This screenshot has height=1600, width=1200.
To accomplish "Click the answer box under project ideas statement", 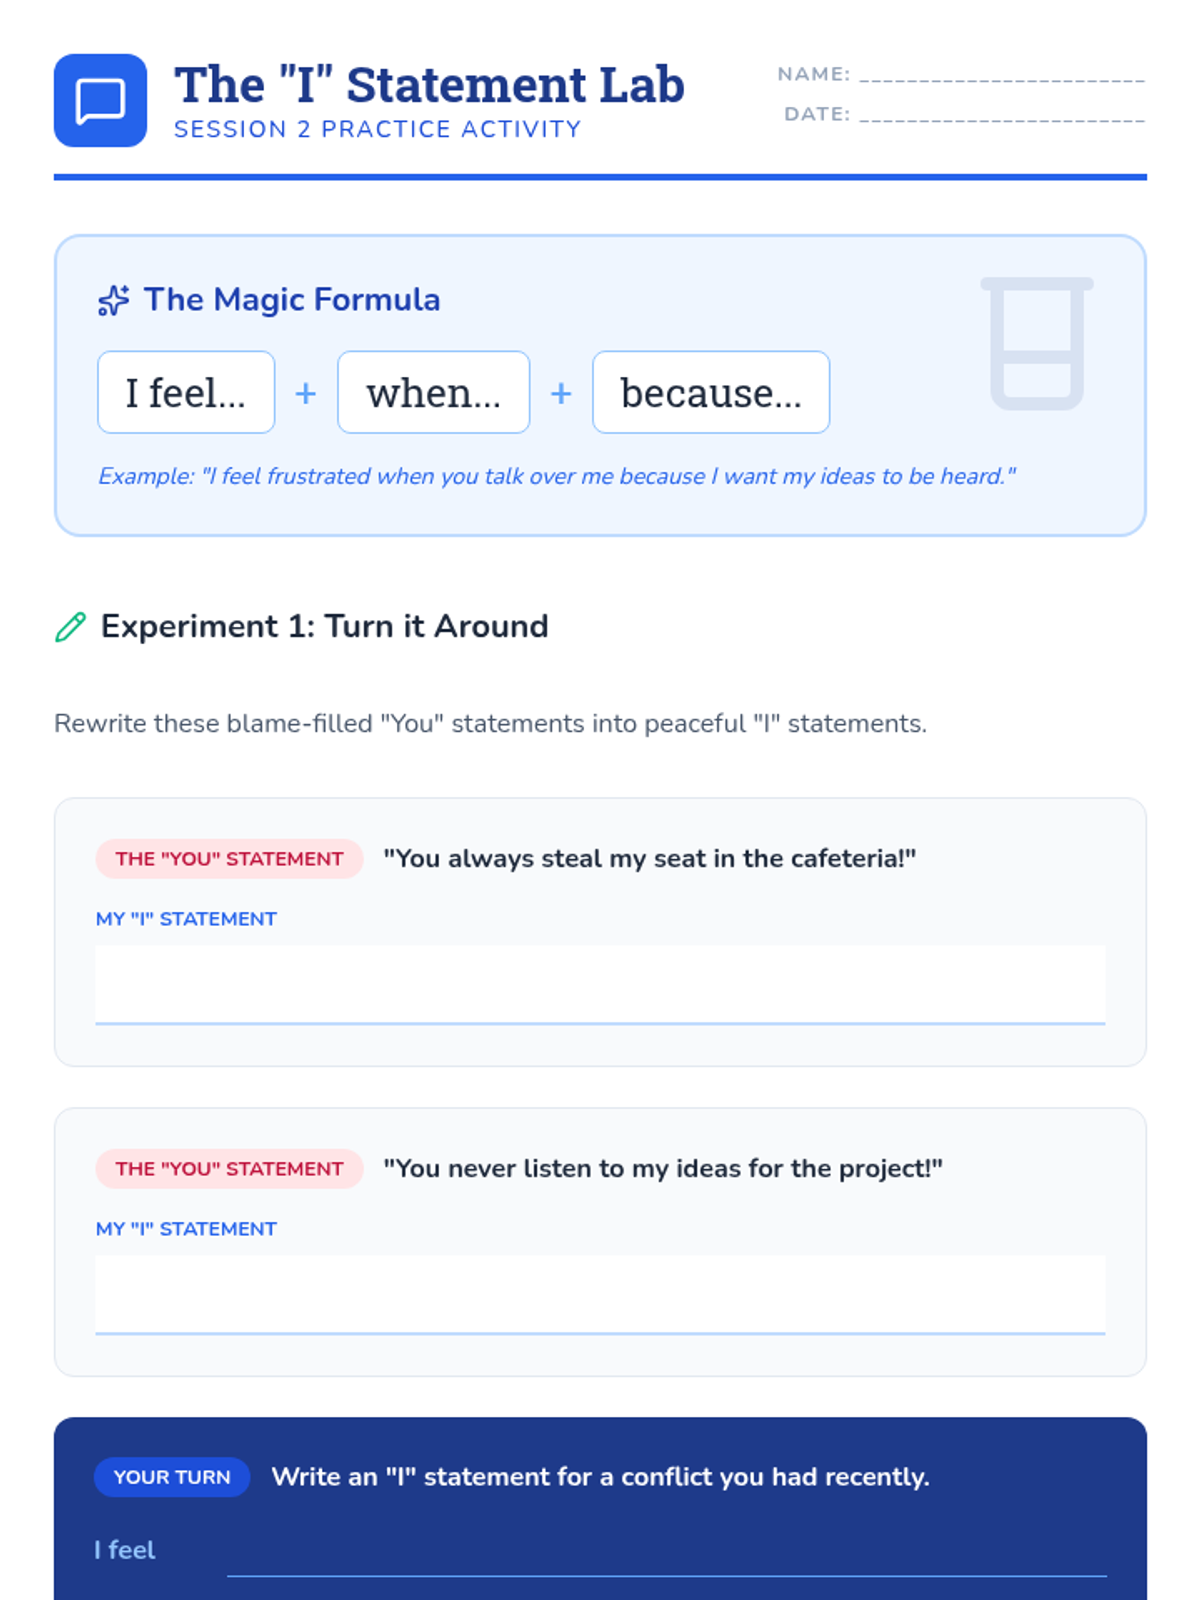I will 600,1294.
